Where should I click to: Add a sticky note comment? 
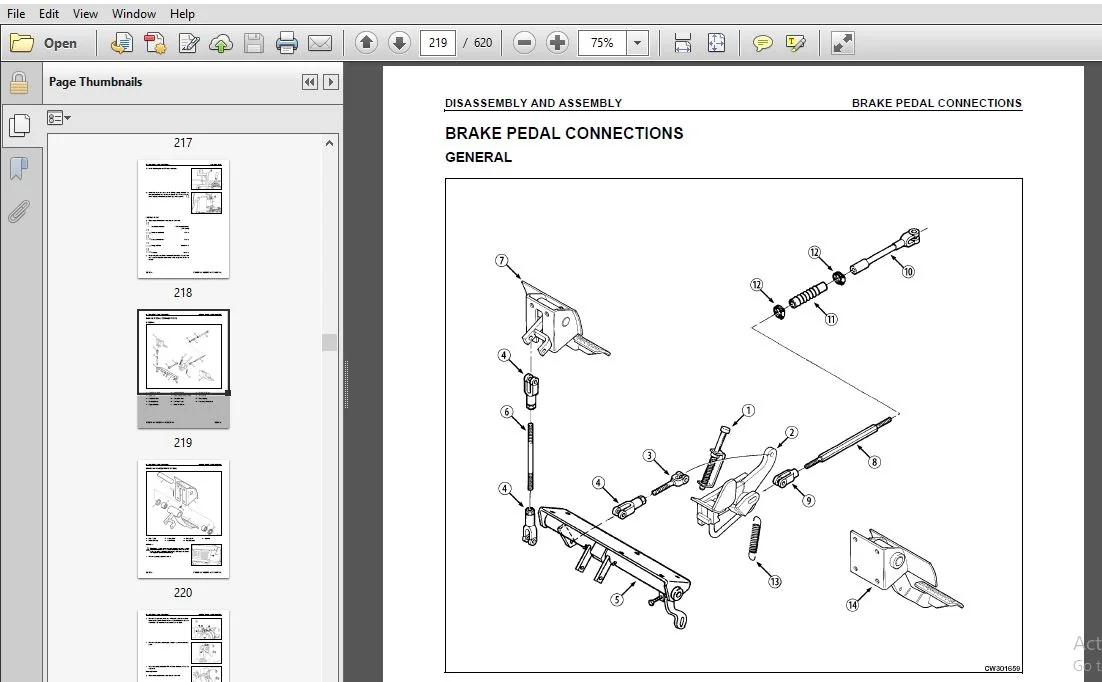(x=763, y=43)
